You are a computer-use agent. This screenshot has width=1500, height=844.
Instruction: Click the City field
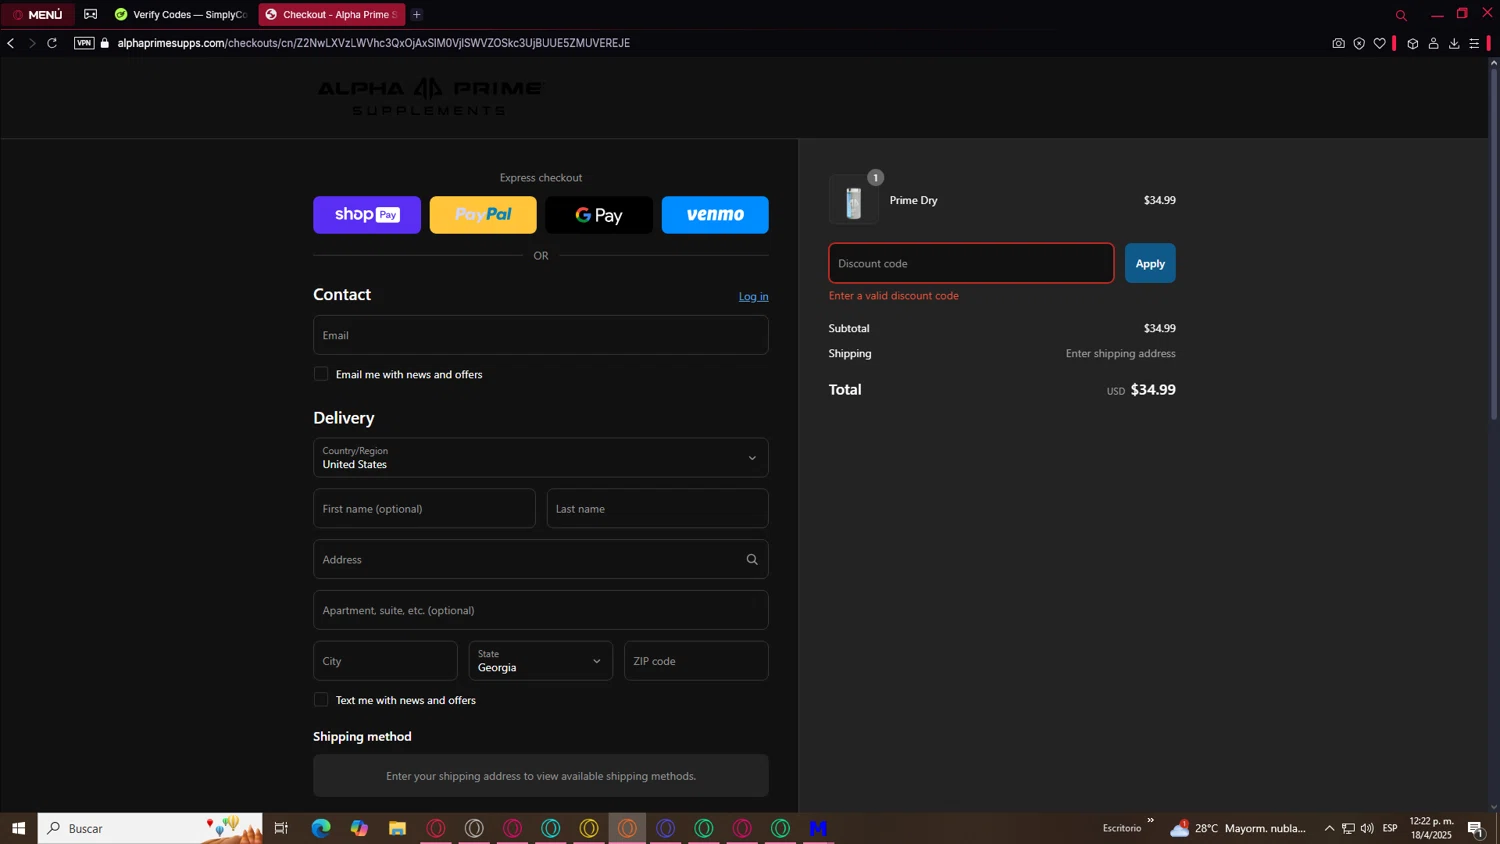[x=385, y=661]
